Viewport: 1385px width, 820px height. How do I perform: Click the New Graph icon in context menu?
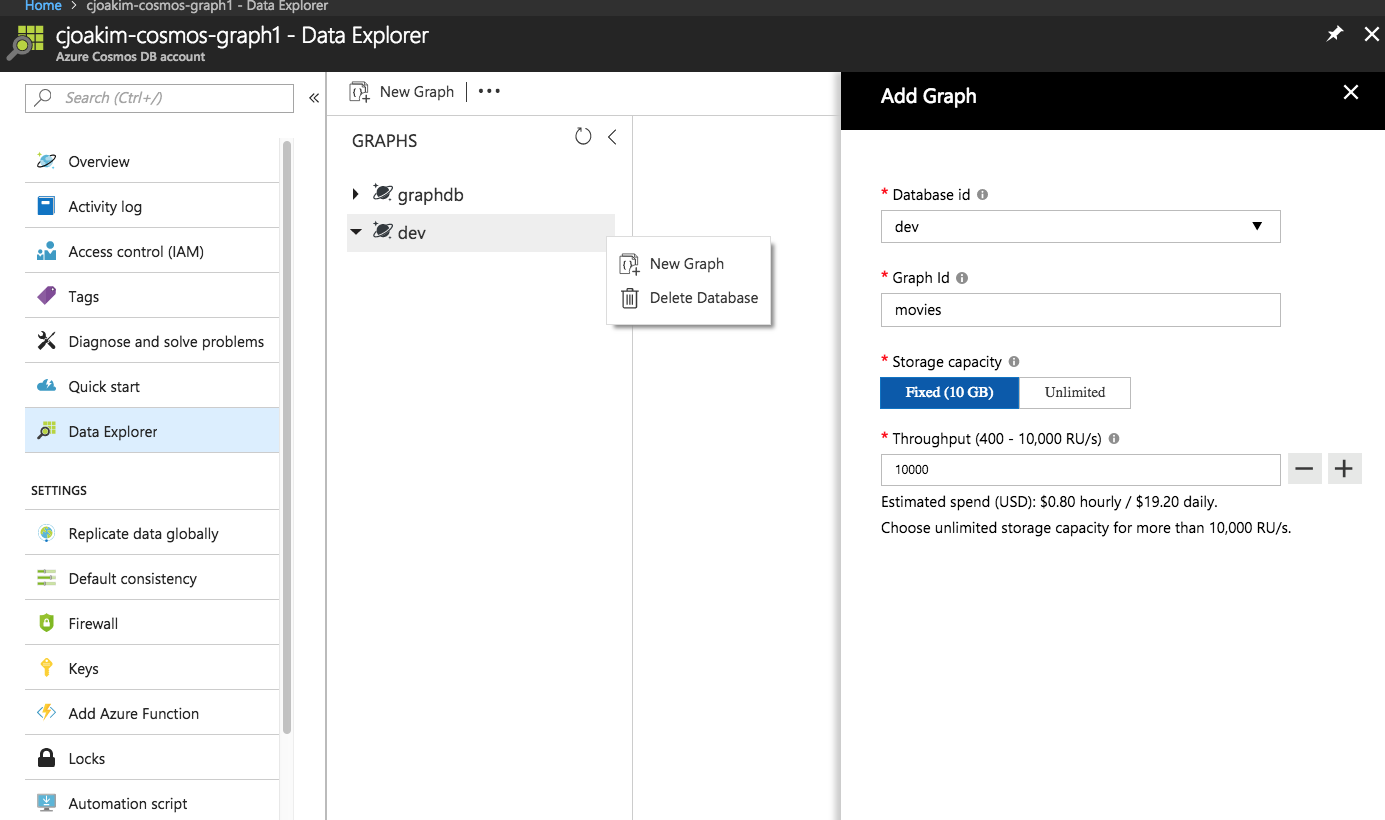(629, 264)
